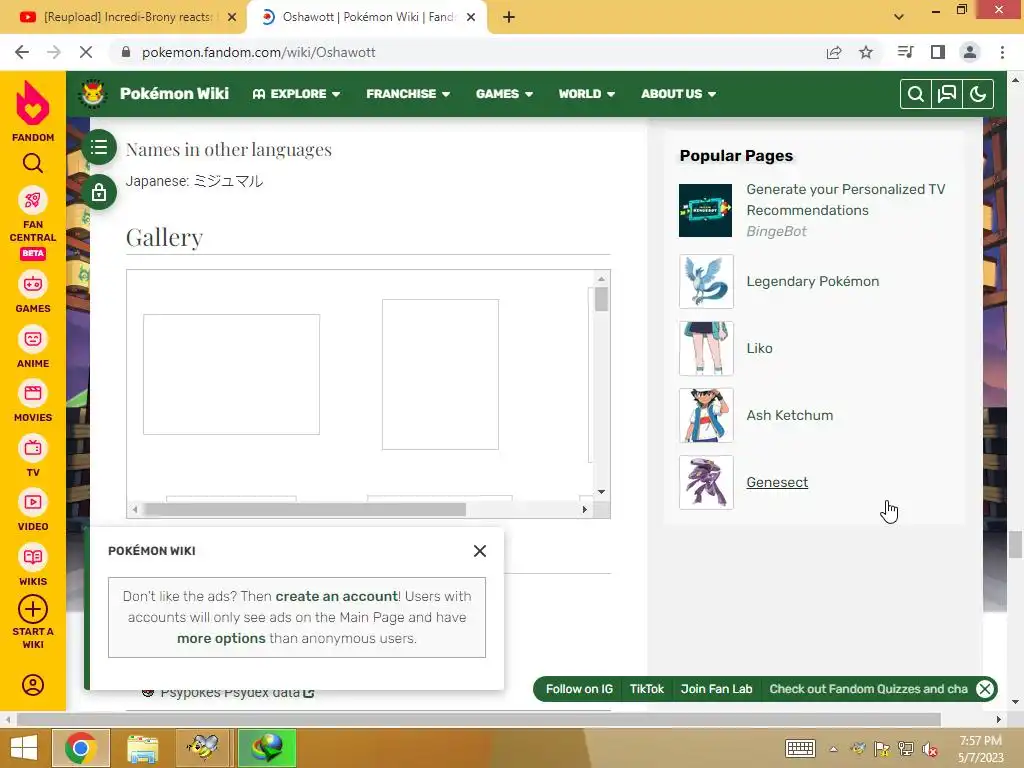Close the Oshawott wiki tab
The width and height of the screenshot is (1024, 768).
[471, 17]
